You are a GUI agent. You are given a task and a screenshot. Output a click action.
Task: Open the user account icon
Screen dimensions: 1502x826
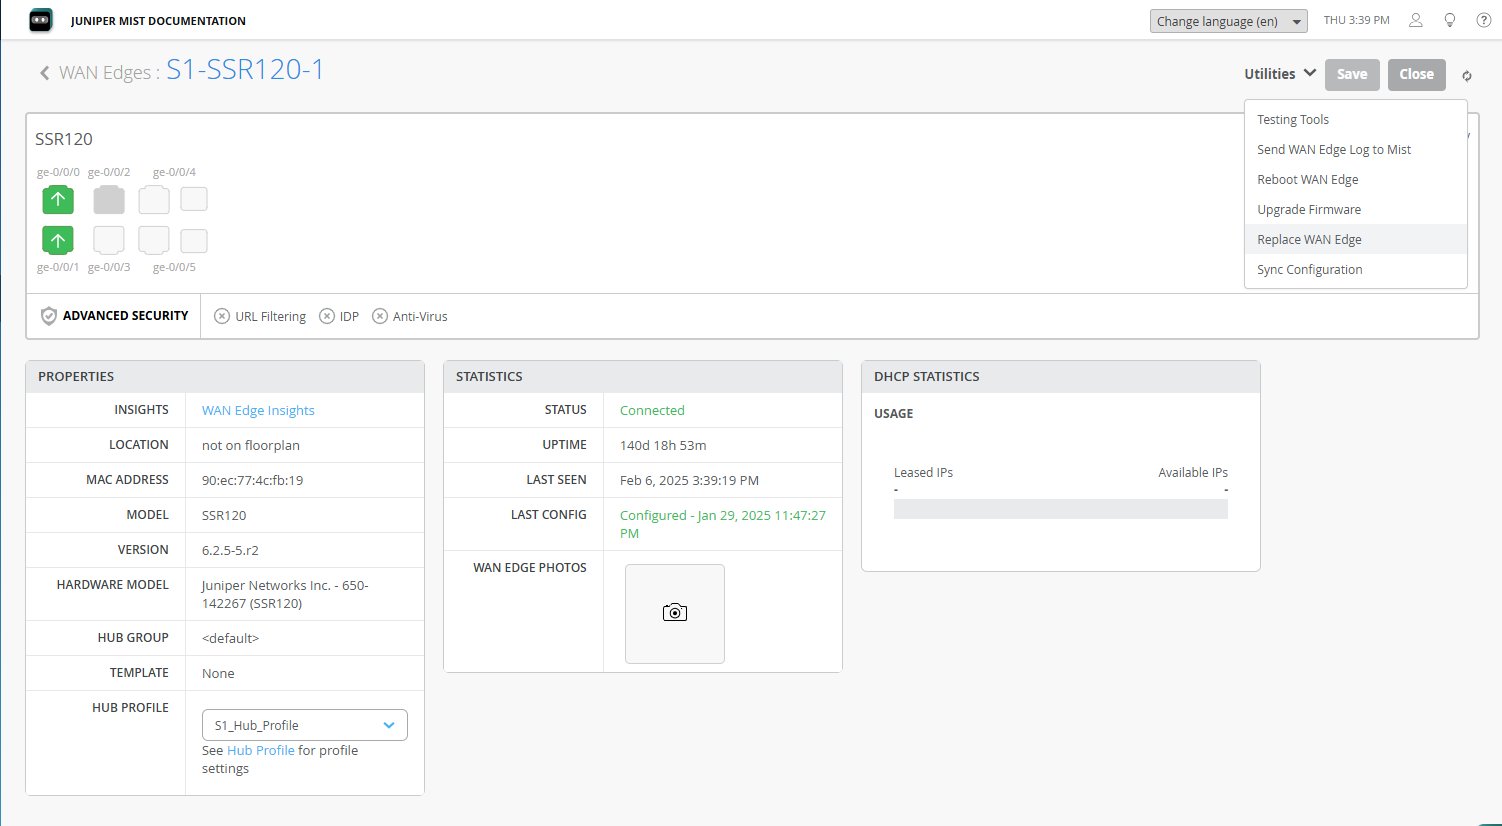pos(1416,20)
